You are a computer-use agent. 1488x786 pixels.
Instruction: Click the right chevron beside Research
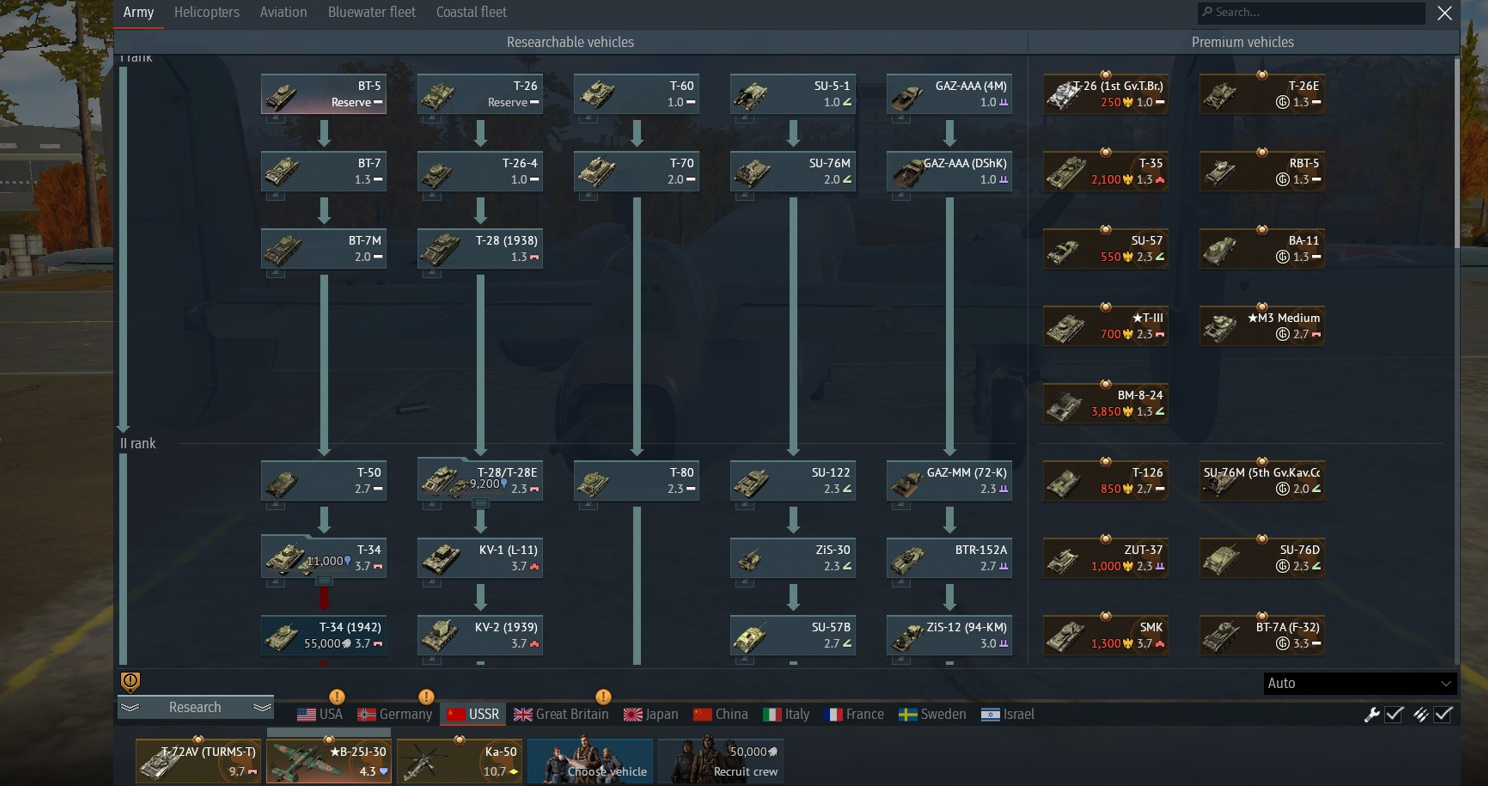tap(262, 707)
